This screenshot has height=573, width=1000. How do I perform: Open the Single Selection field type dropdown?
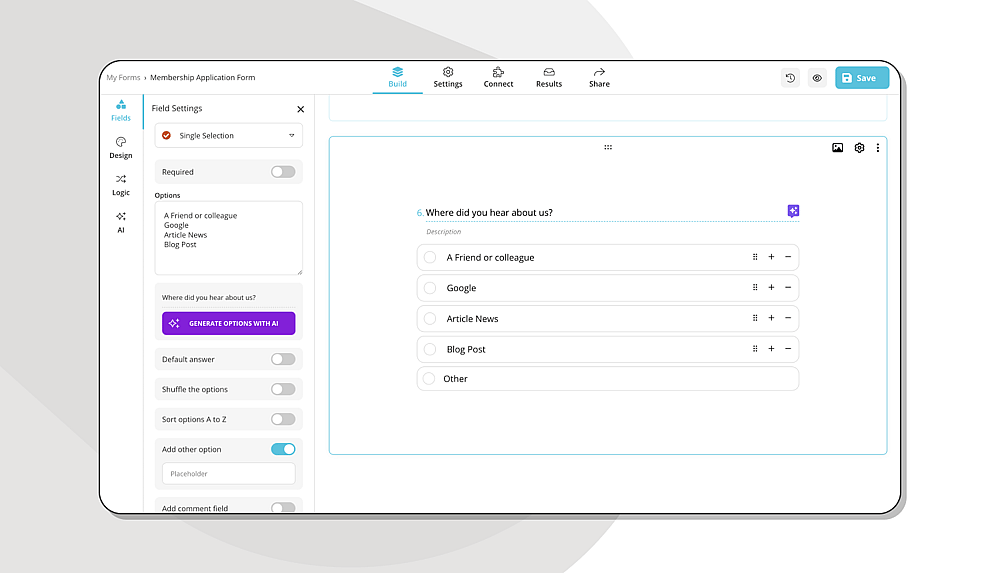pyautogui.click(x=228, y=135)
